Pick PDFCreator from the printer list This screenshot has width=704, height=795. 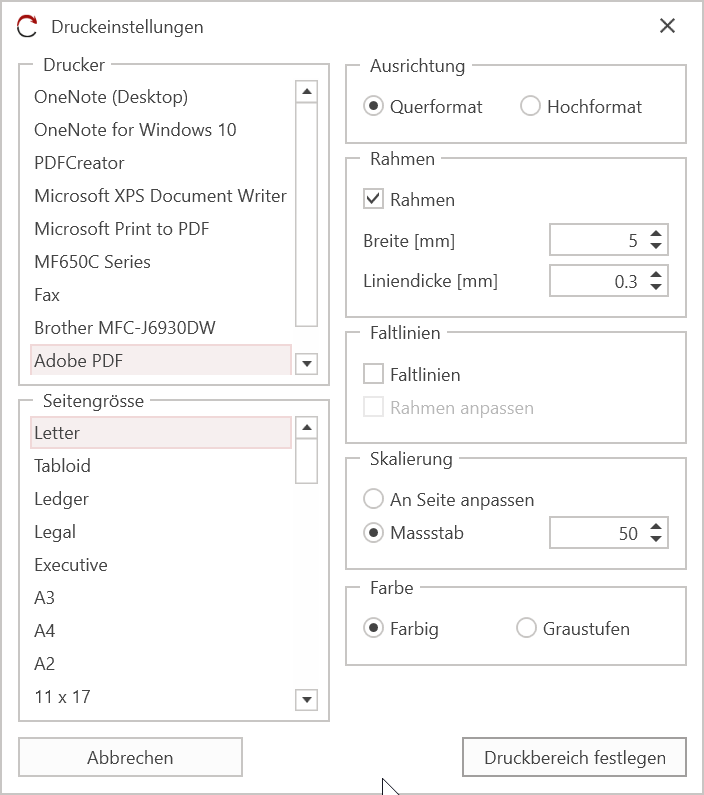click(x=79, y=162)
